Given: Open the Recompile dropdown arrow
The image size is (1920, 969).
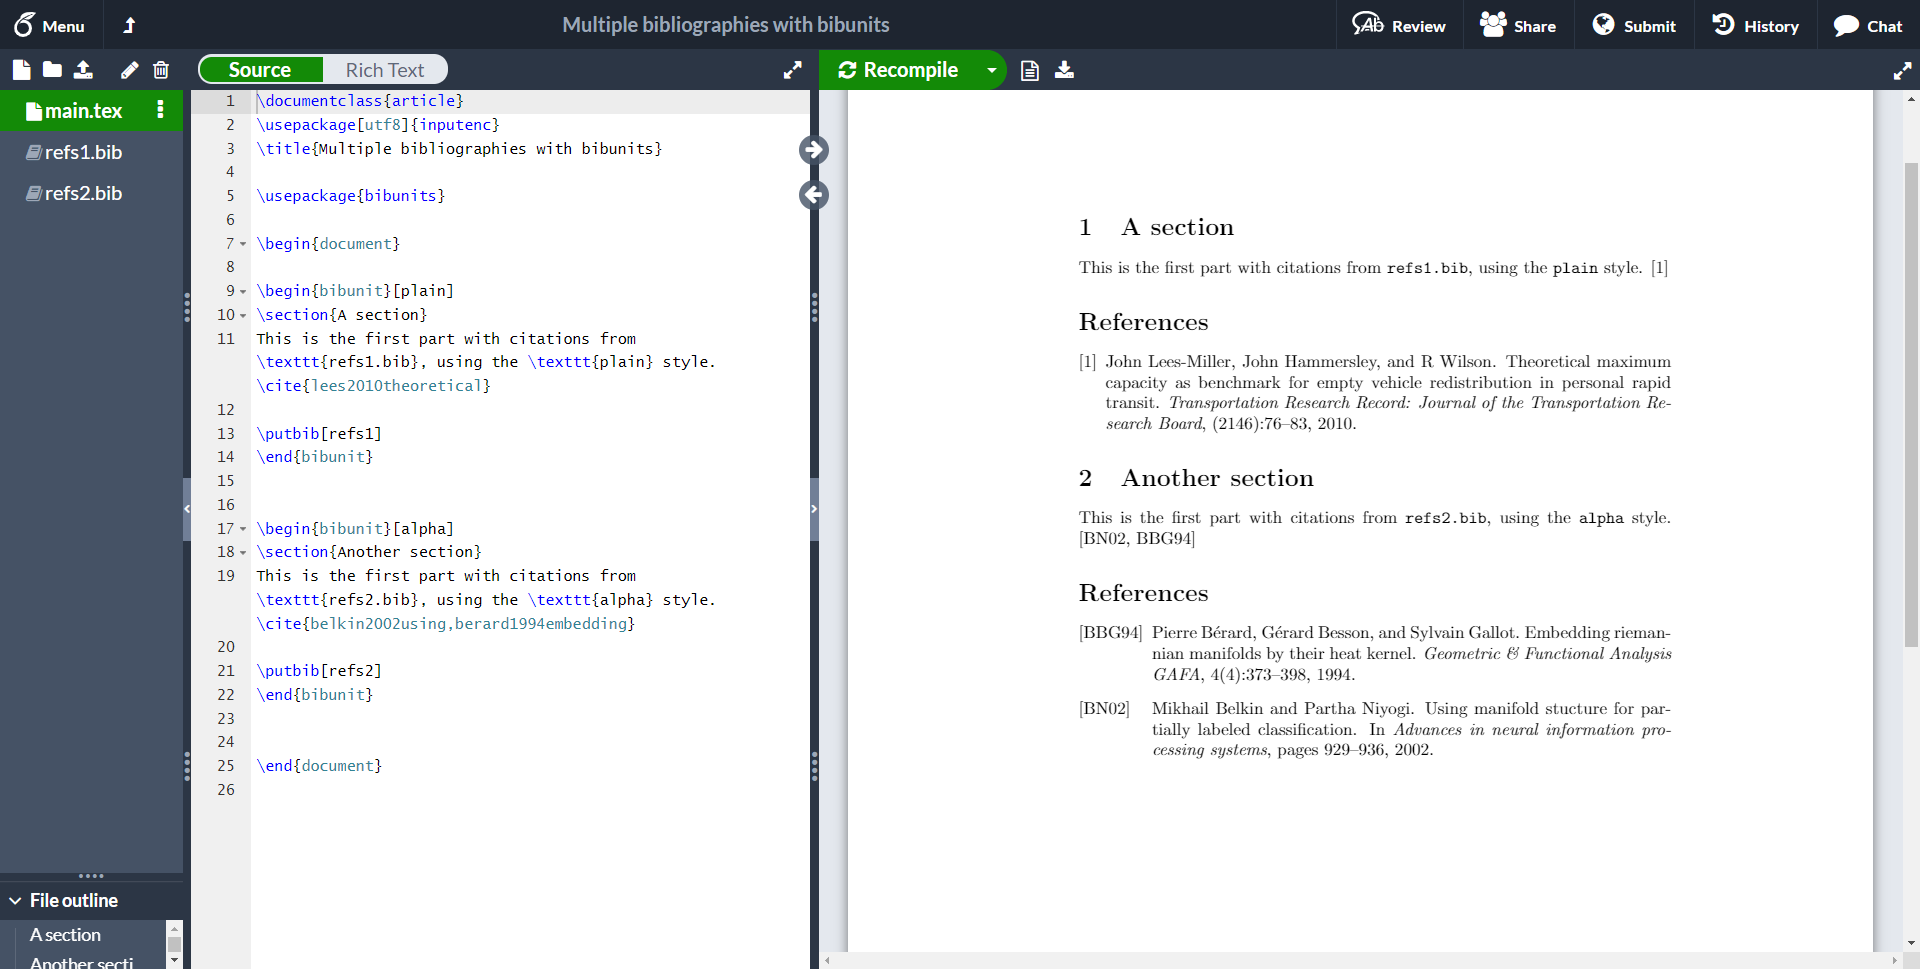Looking at the screenshot, I should coord(991,70).
